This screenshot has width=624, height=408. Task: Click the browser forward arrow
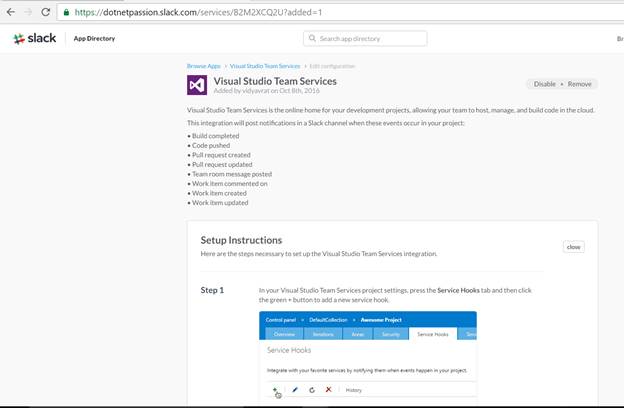pyautogui.click(x=28, y=12)
